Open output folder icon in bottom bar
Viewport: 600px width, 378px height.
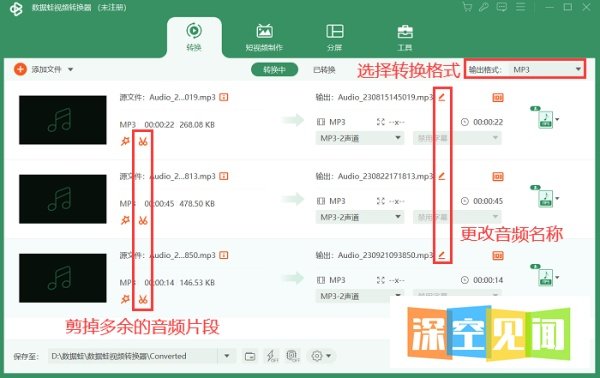click(250, 356)
